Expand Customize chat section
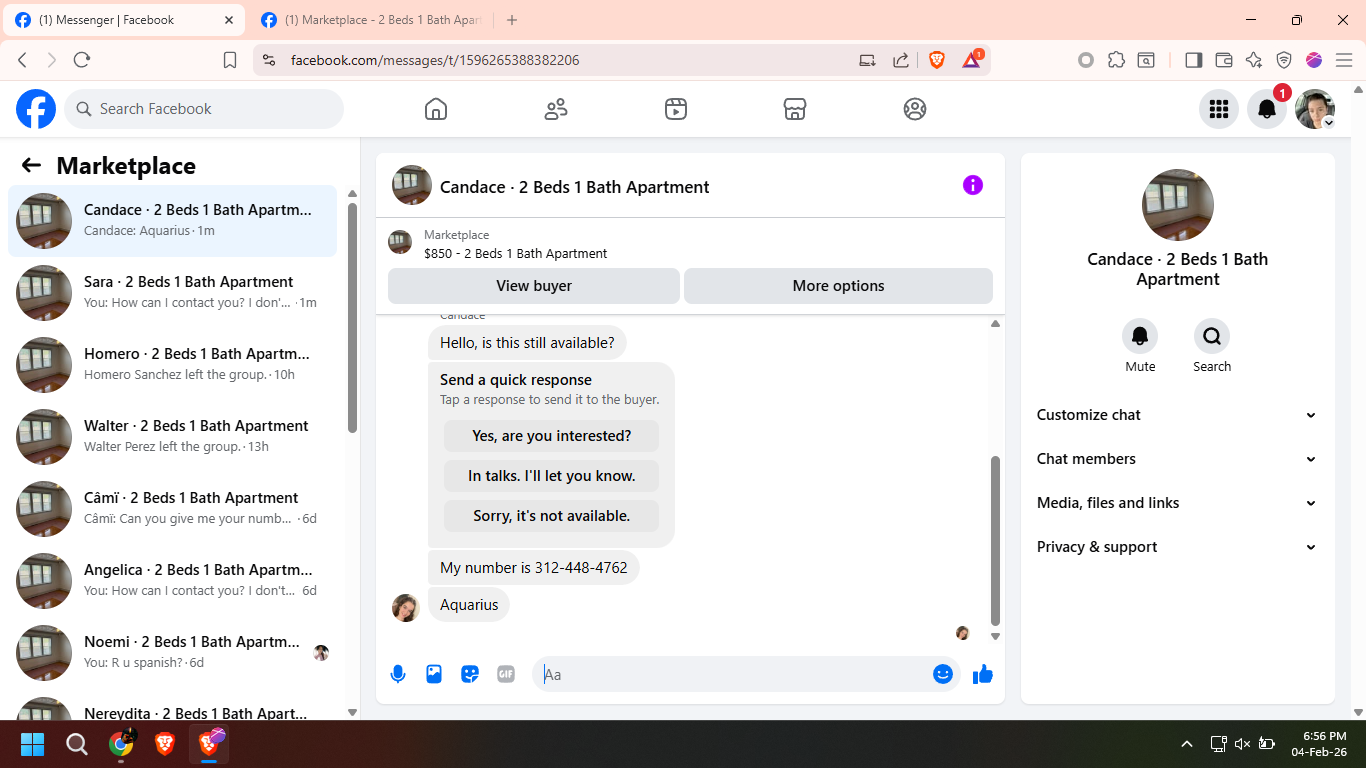The height and width of the screenshot is (768, 1366). tap(1178, 415)
